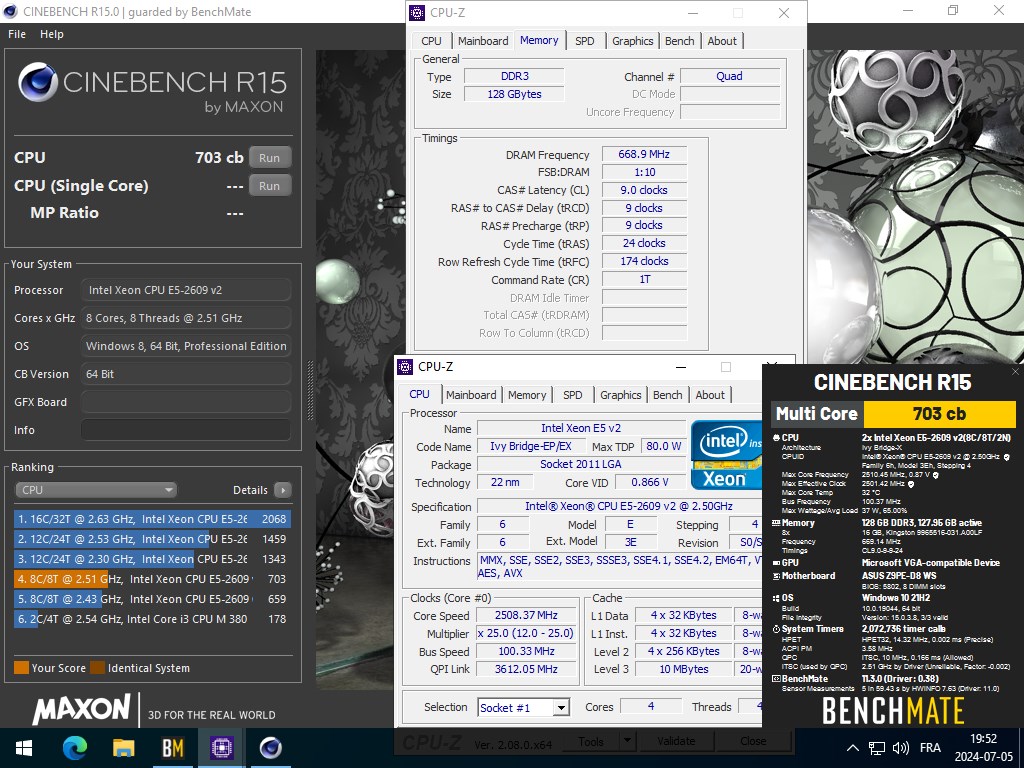Image resolution: width=1024 pixels, height=768 pixels.
Task: Open Bench tab in upper CPU-Z window
Action: [x=679, y=40]
